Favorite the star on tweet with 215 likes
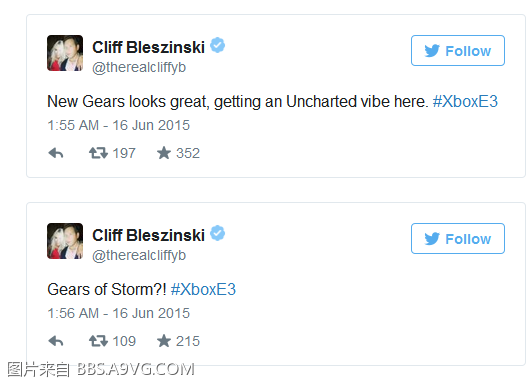 [x=164, y=341]
